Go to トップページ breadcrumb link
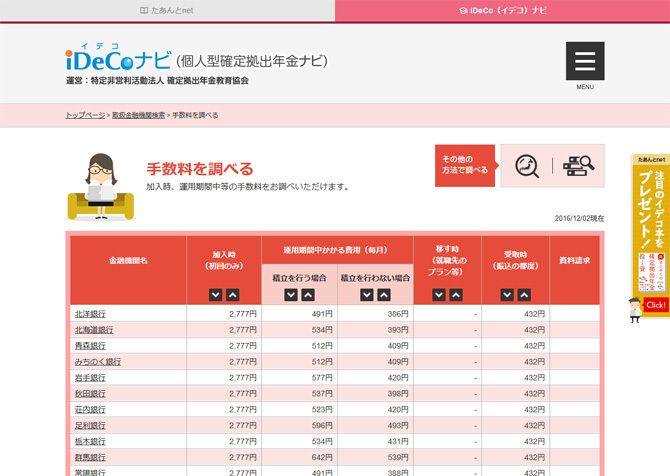Image resolution: width=670 pixels, height=476 pixels. pyautogui.click(x=85, y=115)
